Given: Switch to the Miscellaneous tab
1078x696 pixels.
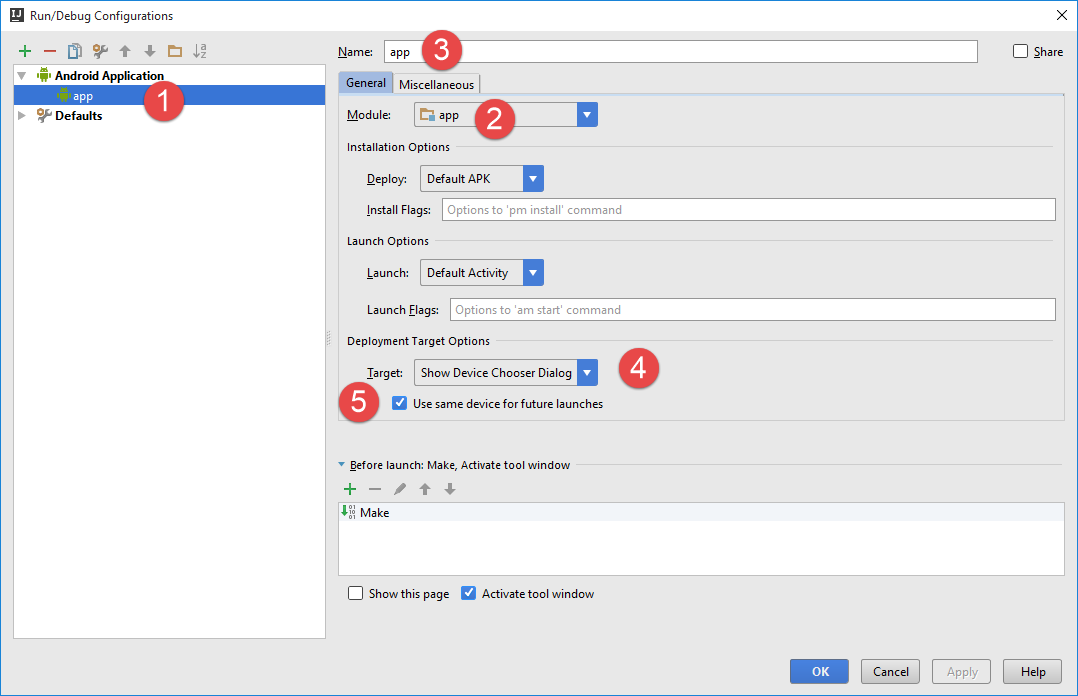Looking at the screenshot, I should tap(436, 84).
